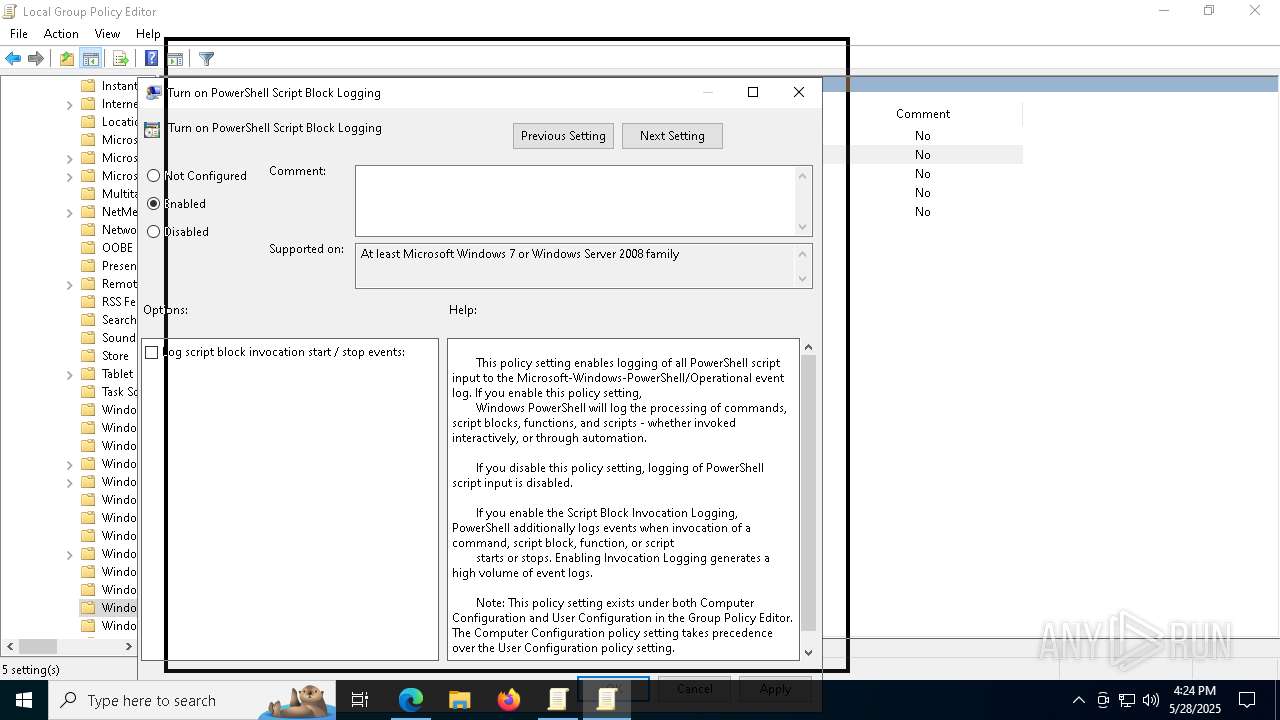
Task: Click the Locati folder icon in tree
Action: pyautogui.click(x=88, y=122)
